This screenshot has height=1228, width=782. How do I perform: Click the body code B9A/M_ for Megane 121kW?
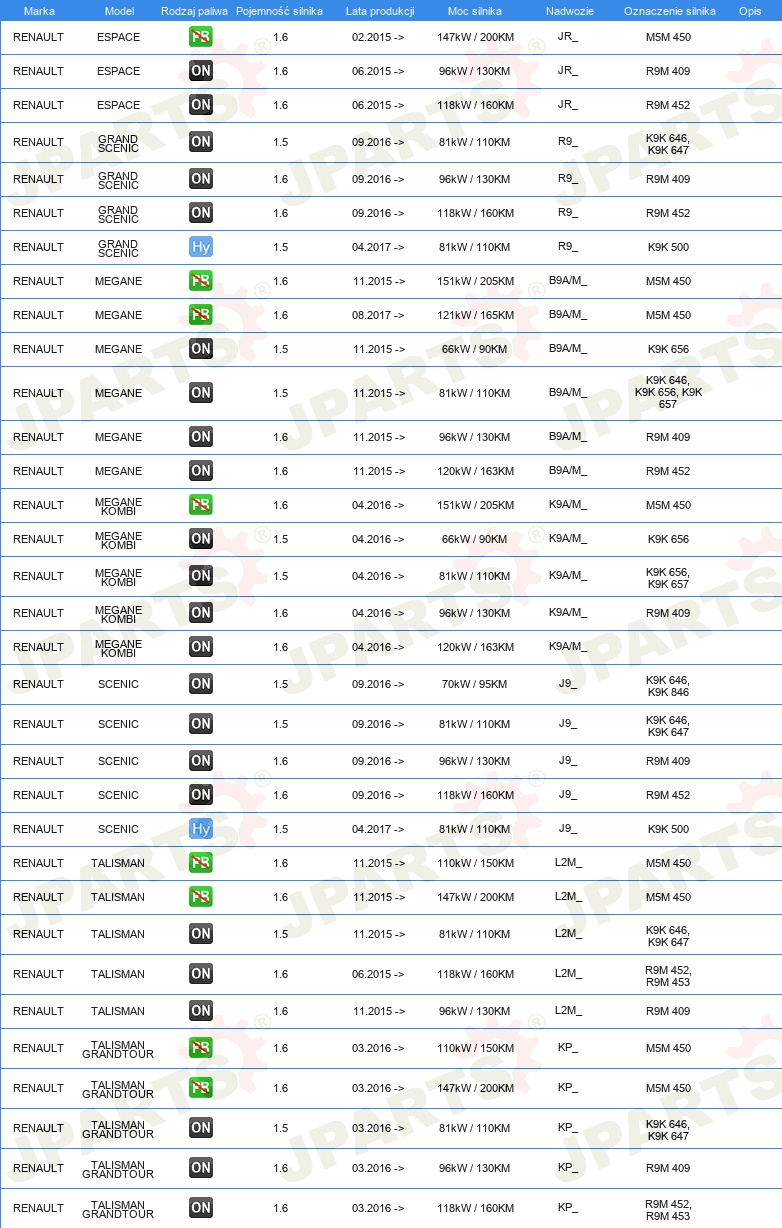(568, 315)
